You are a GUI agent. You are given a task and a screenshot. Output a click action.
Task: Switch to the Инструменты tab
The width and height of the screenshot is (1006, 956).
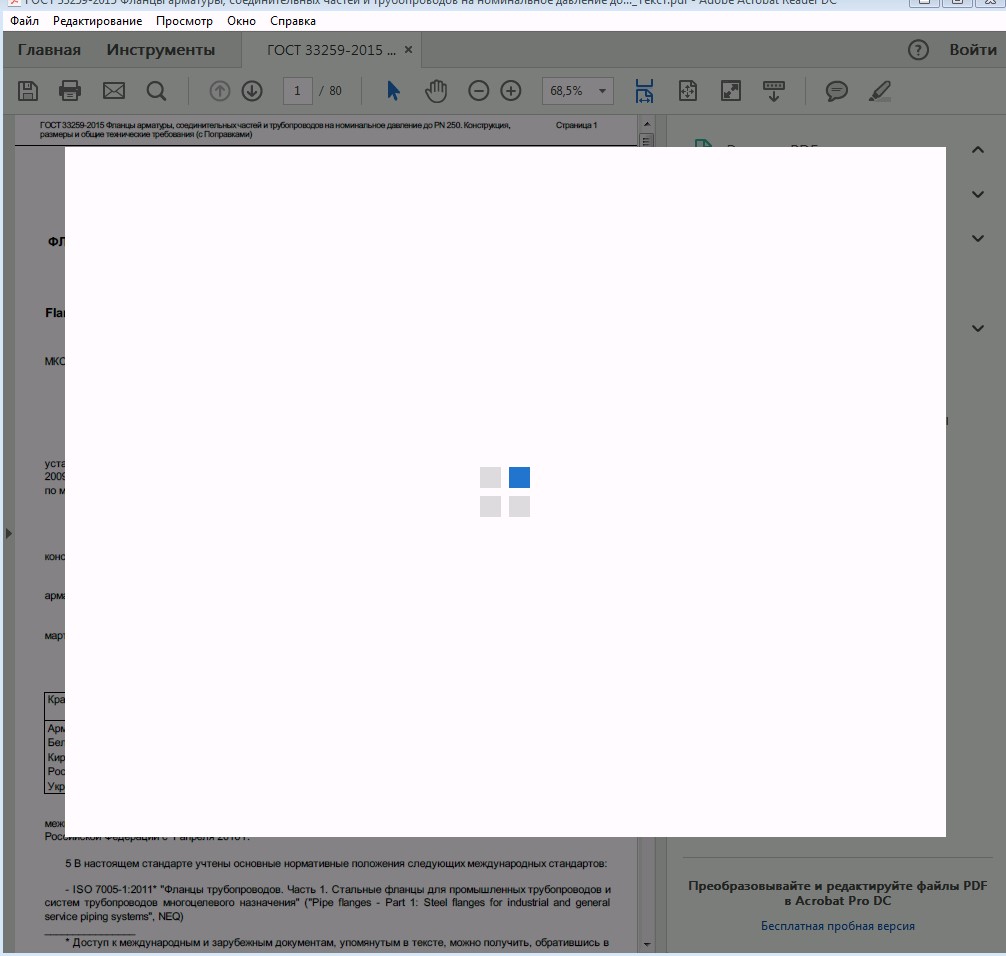tap(160, 50)
